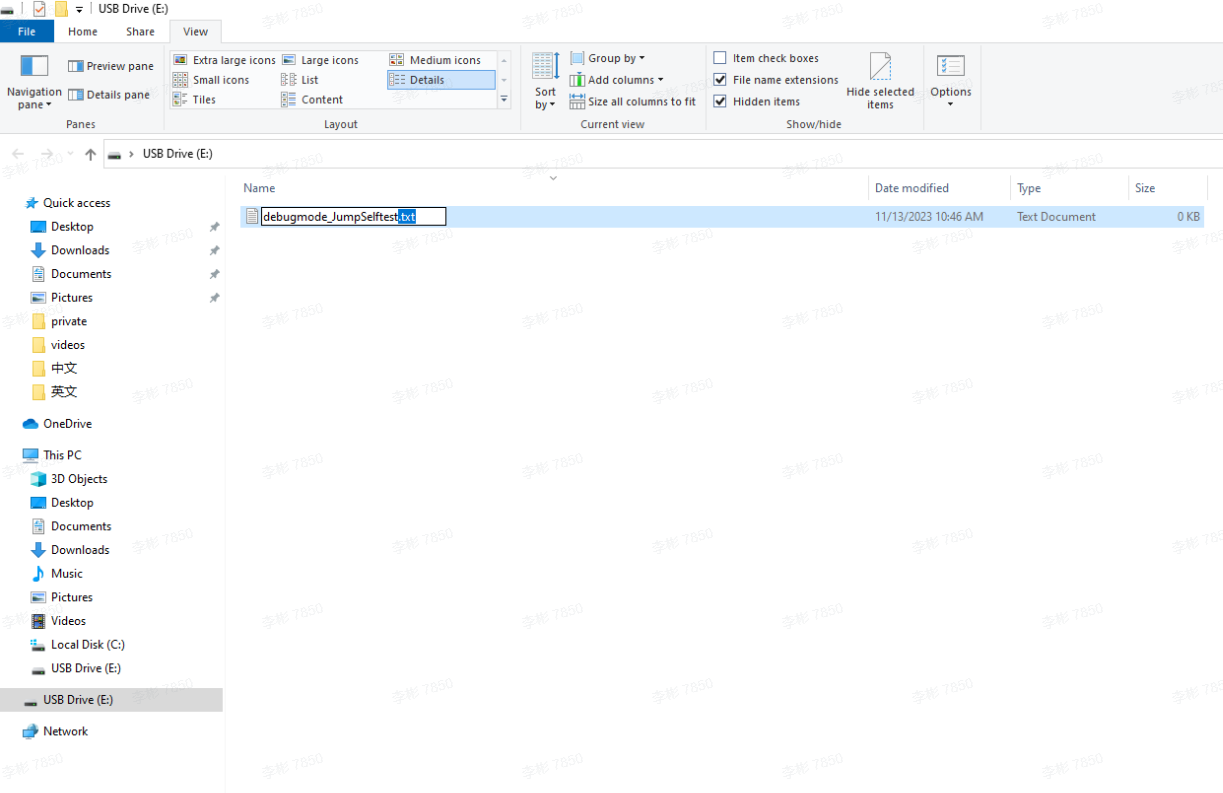Image resolution: width=1223 pixels, height=793 pixels.
Task: Toggle File name extensions checkbox
Action: click(x=720, y=80)
